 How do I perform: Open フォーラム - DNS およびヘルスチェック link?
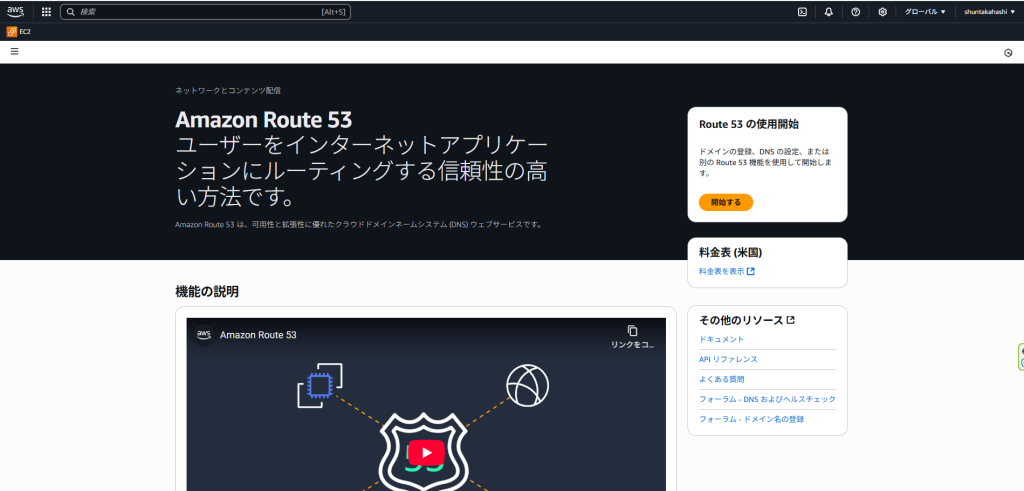(767, 400)
